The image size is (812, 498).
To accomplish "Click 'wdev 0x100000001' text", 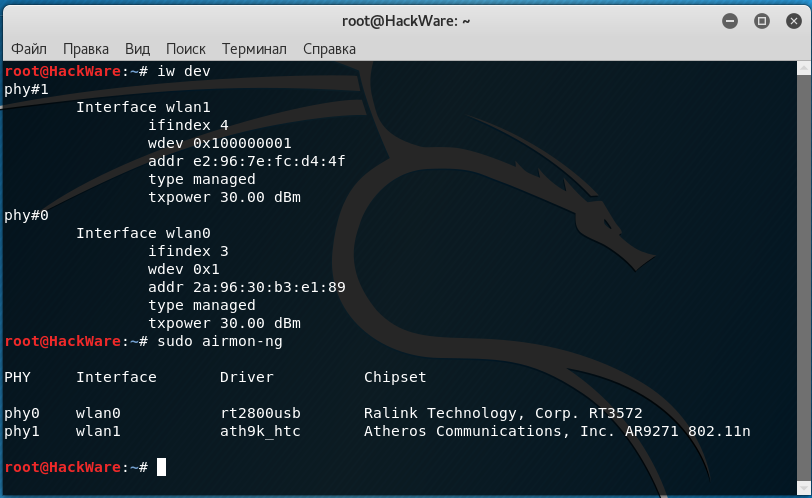I will pyautogui.click(x=220, y=143).
